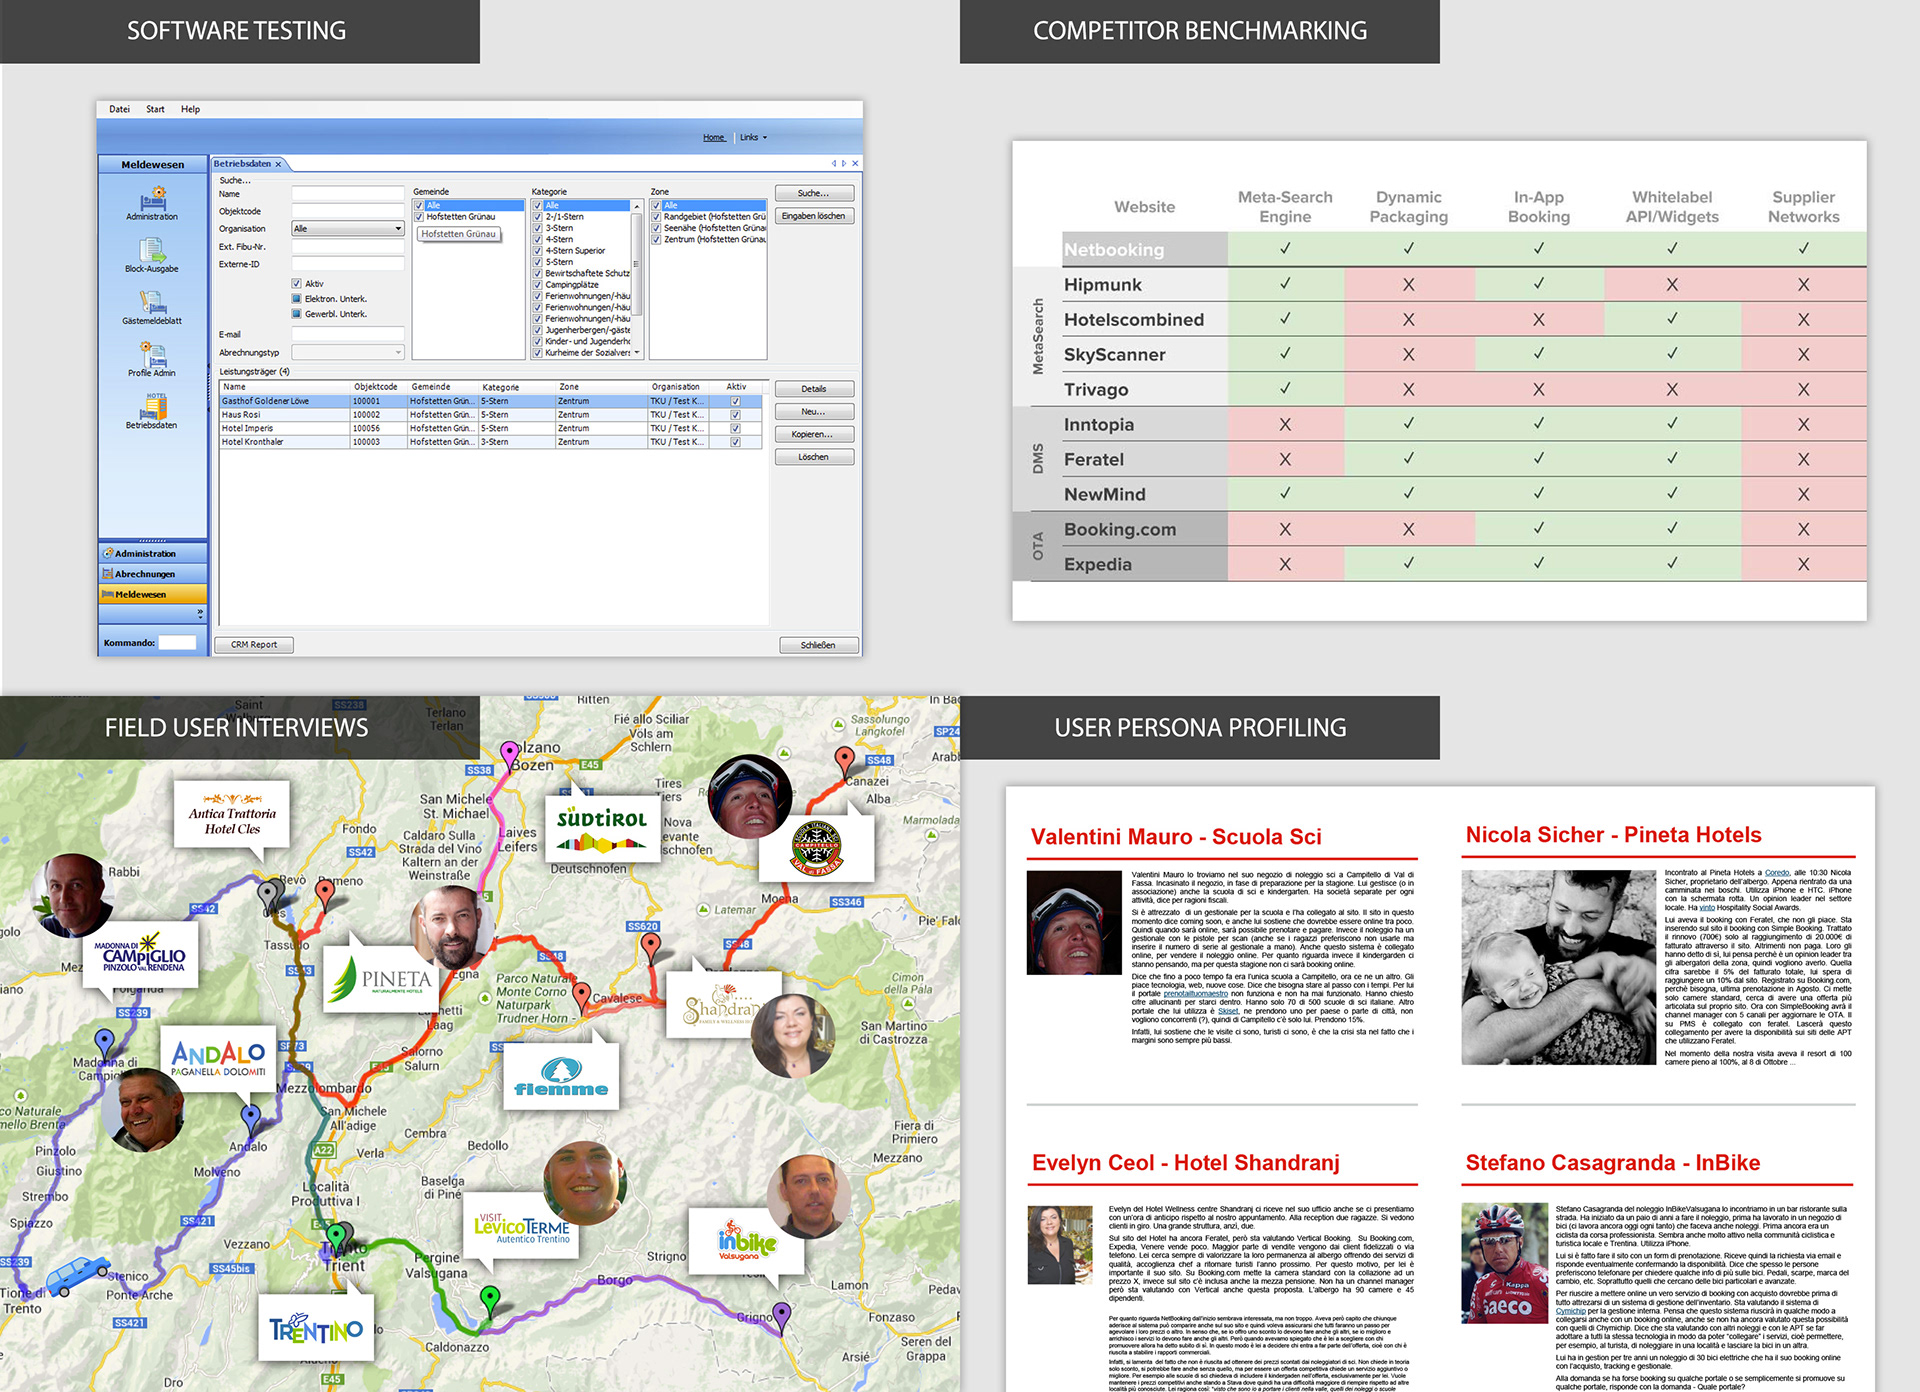Click the Eingaben löschen button
Screen dimensions: 1920x1392
(x=814, y=216)
